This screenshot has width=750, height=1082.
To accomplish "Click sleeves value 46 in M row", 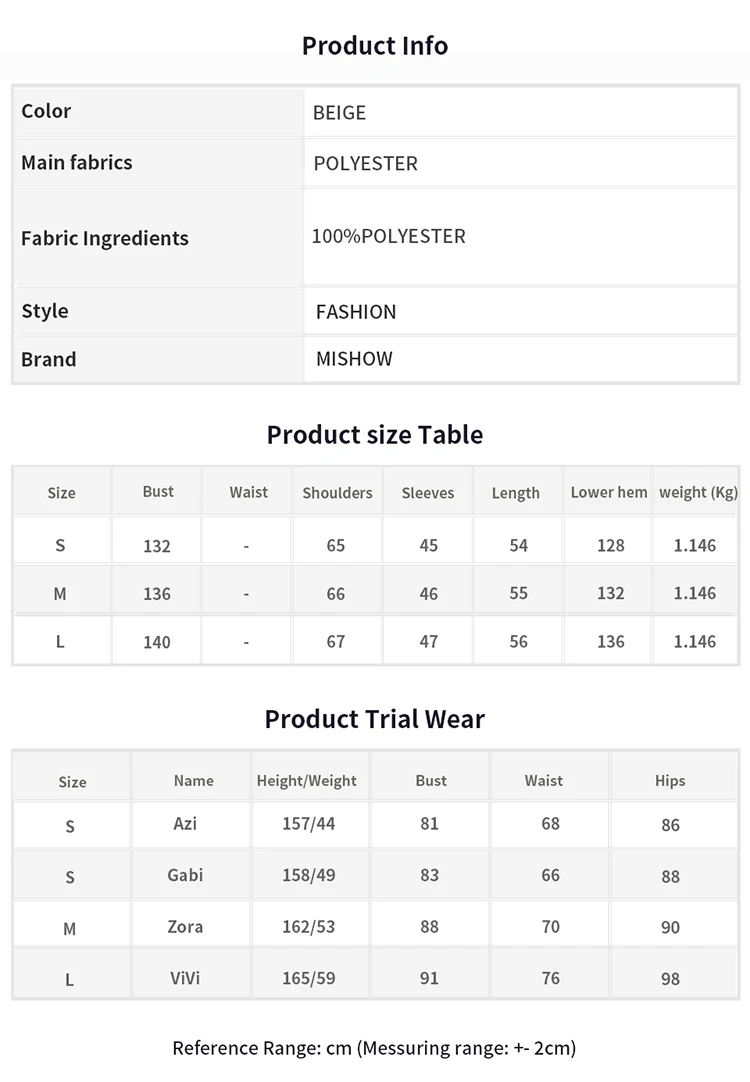I will click(x=428, y=593).
